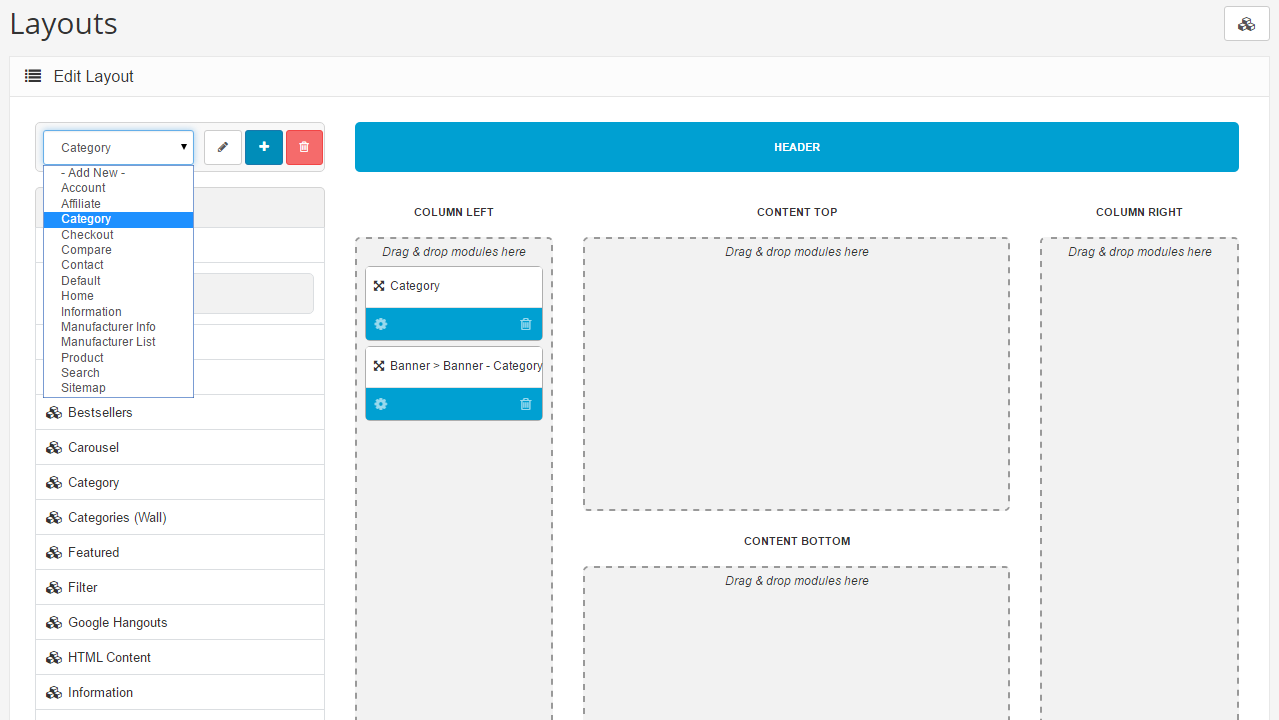1279x720 pixels.
Task: Click move handle icon on Banner module
Action: 379,366
